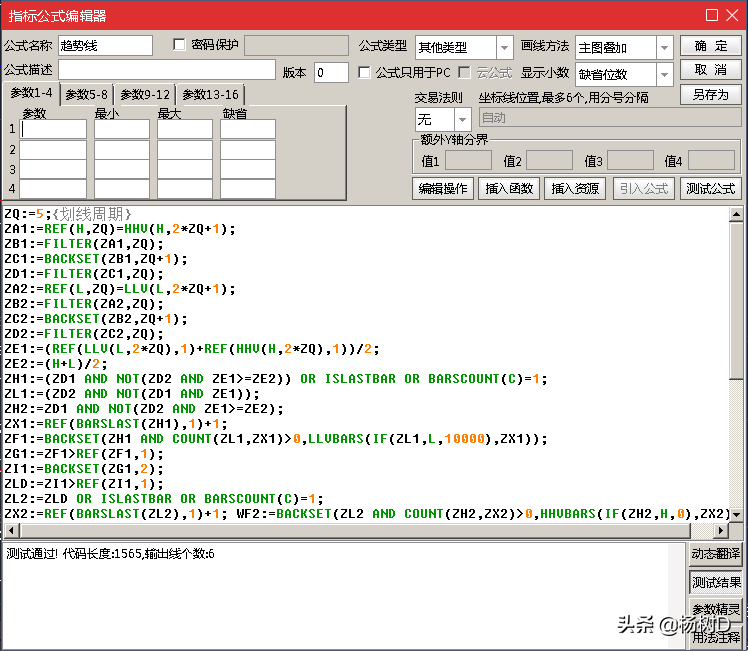This screenshot has height=651, width=748.
Task: Click the vertical scrollbar thumb in code editor
Action: pos(736,300)
